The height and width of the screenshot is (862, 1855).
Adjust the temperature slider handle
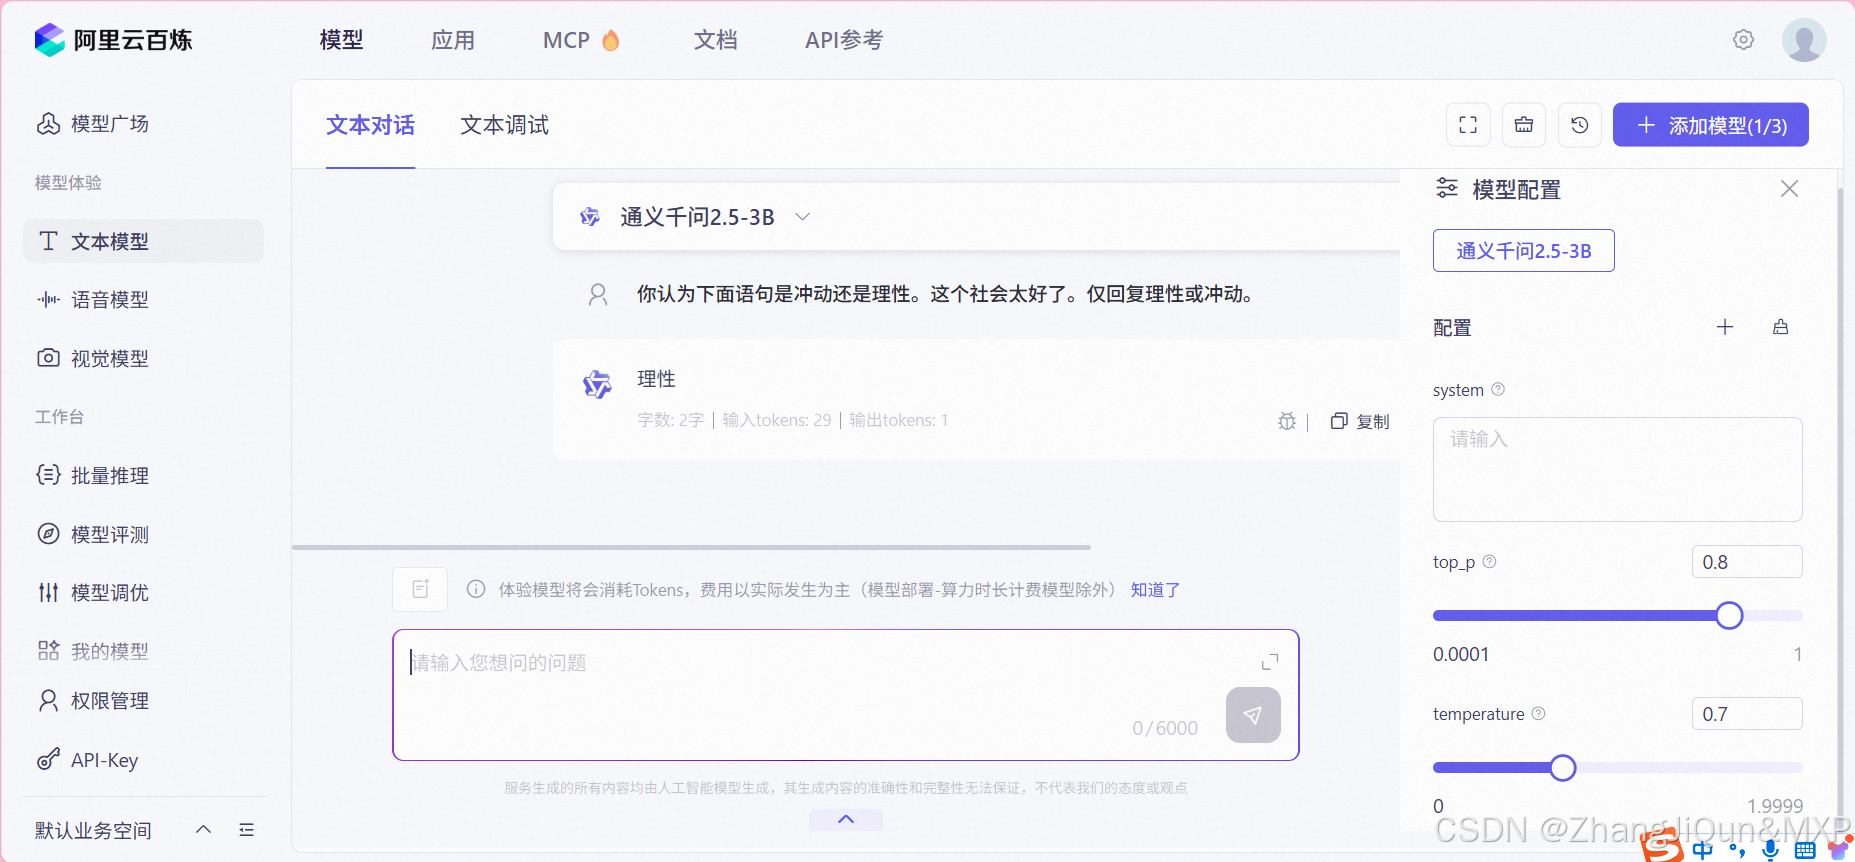point(1563,767)
